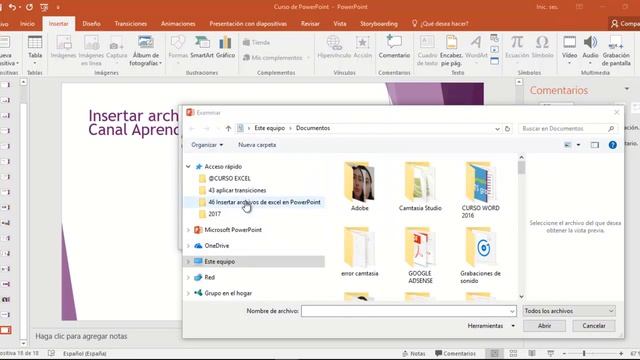Image resolution: width=640 pixels, height=360 pixels.
Task: Open the CURSO WORD 2016 folder
Action: (x=480, y=190)
